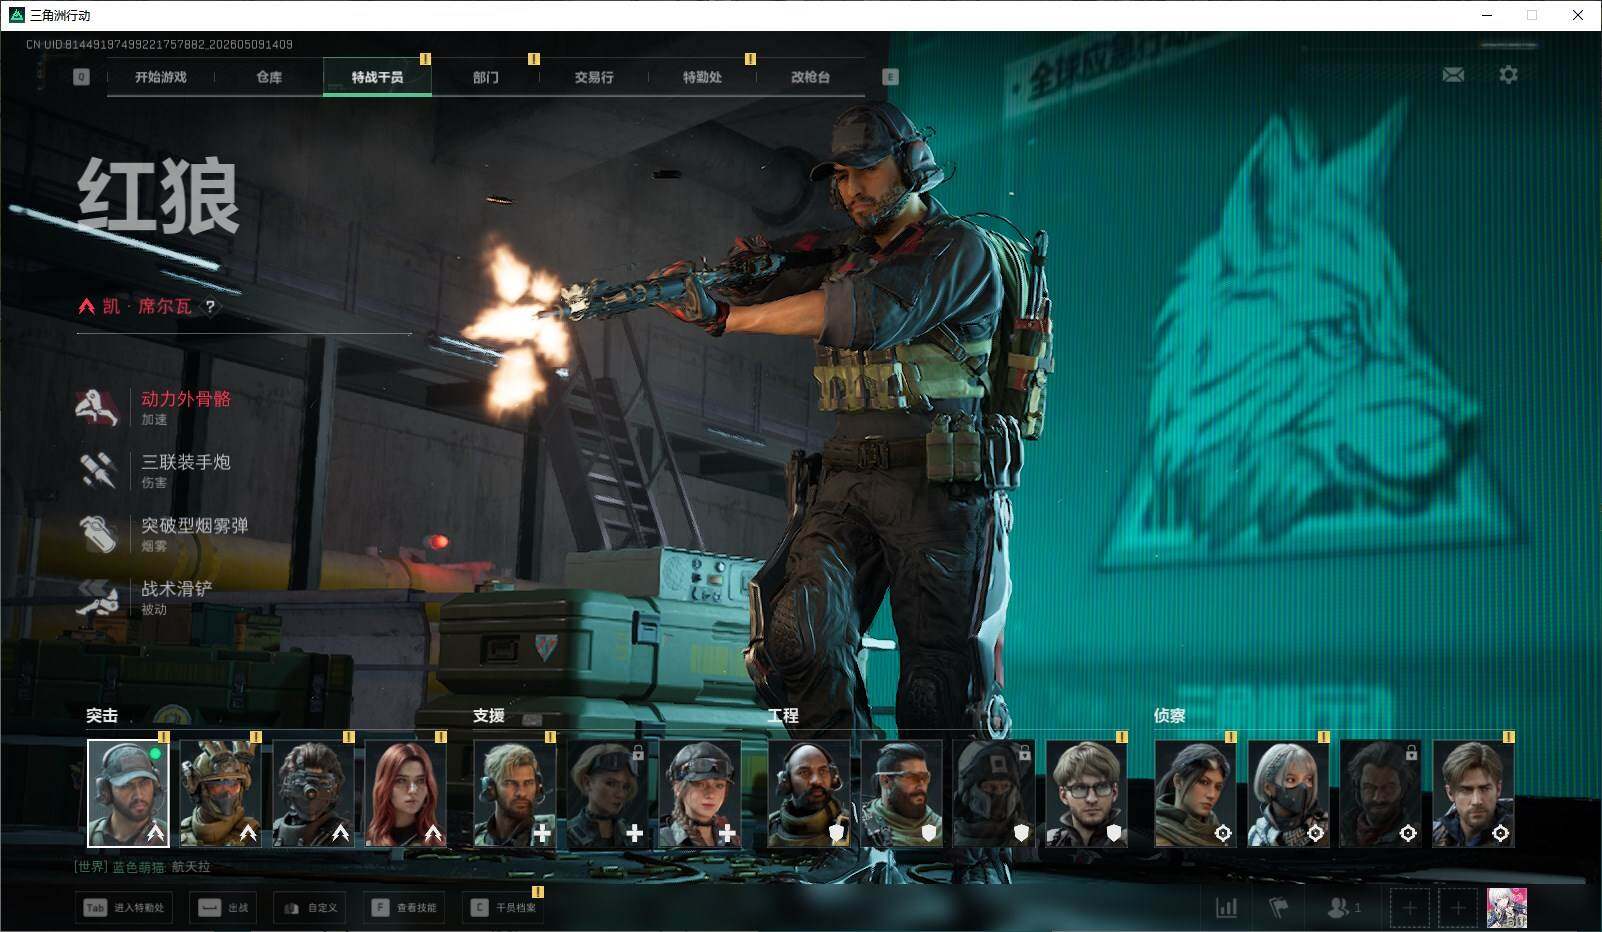Click the question mark beside 凯·席尔瓦
Viewport: 1602px width, 932px height.
pyautogui.click(x=210, y=307)
